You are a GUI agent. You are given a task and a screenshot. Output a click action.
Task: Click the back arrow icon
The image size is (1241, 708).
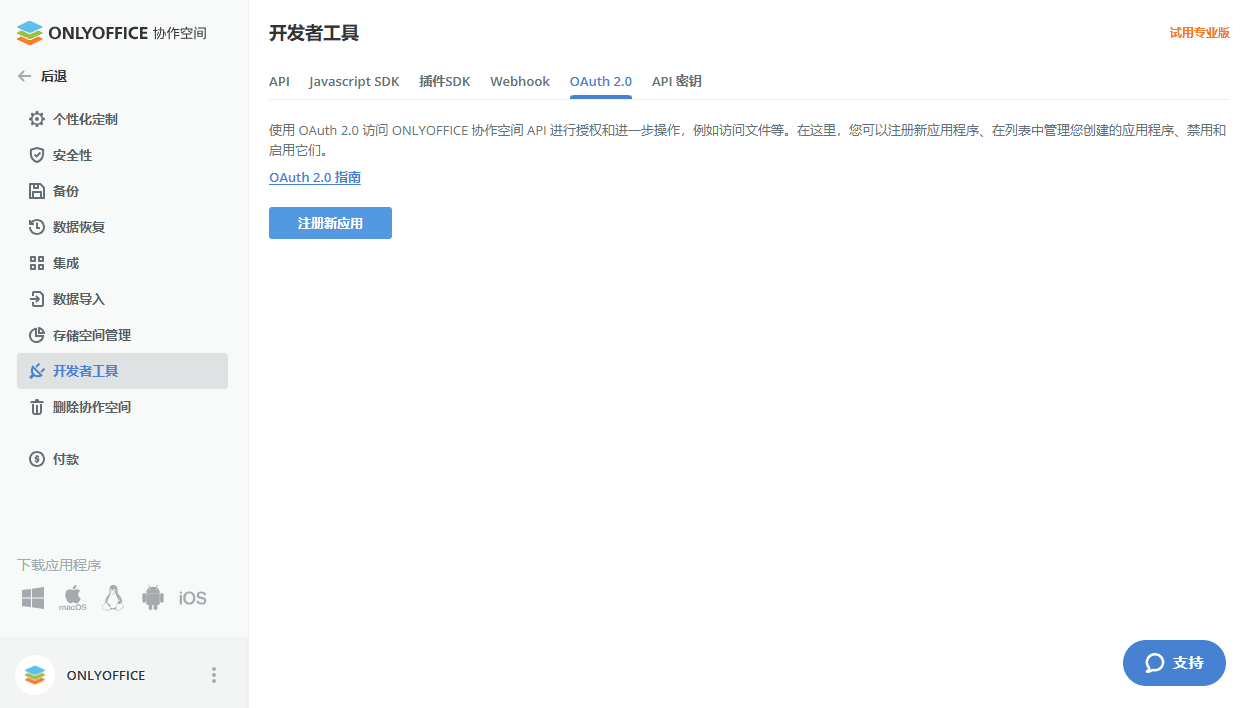coord(25,76)
